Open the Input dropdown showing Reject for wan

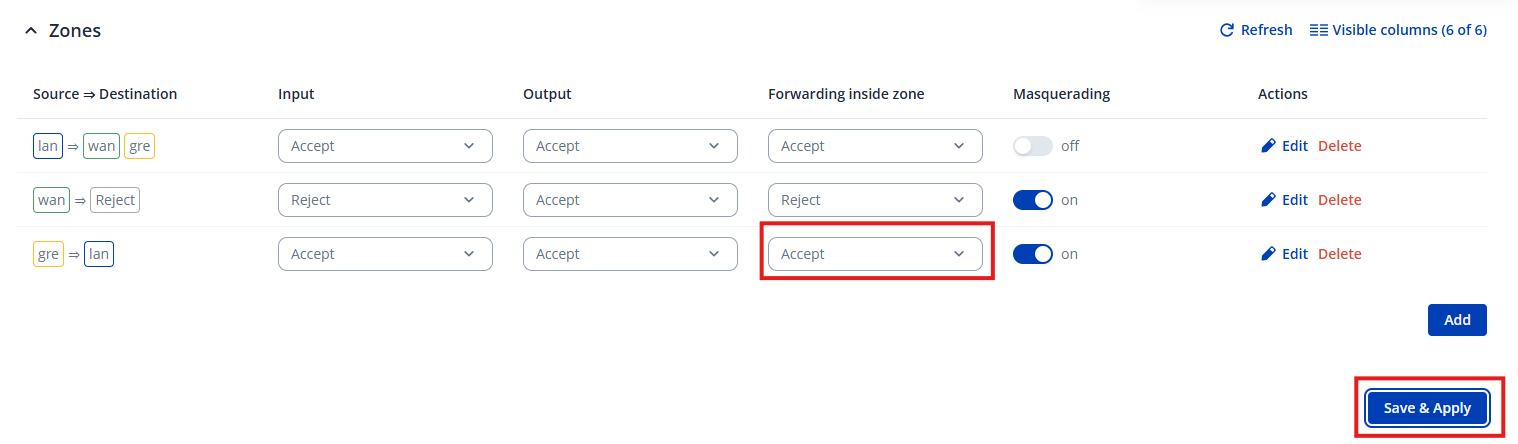pyautogui.click(x=385, y=200)
